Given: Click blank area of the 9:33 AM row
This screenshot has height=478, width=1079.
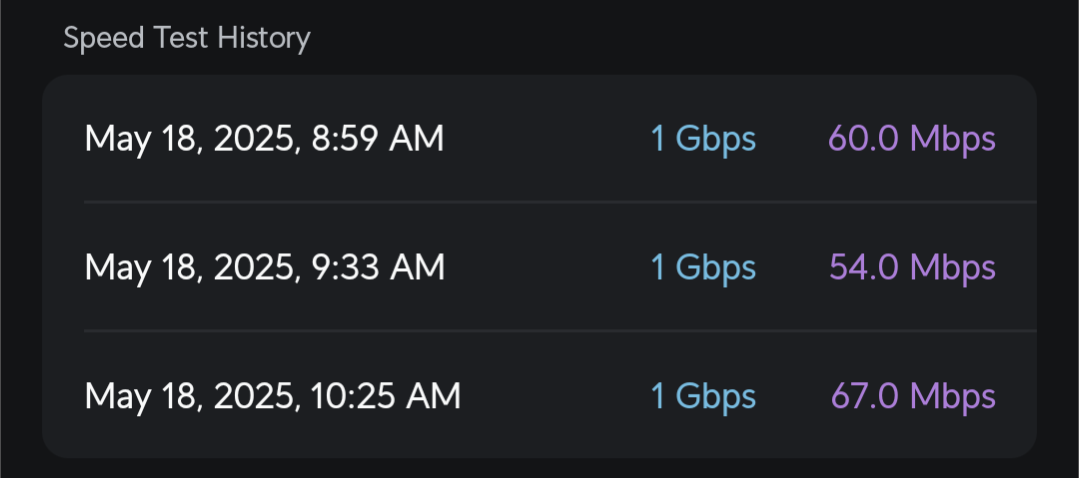Looking at the screenshot, I should [x=547, y=268].
